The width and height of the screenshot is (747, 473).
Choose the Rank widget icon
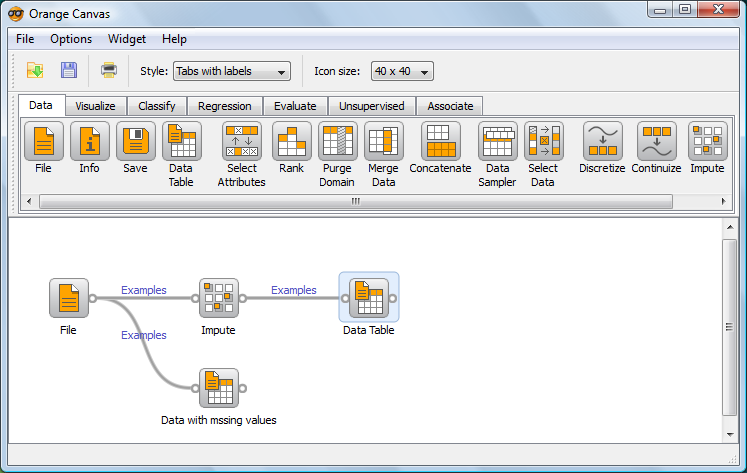point(292,141)
